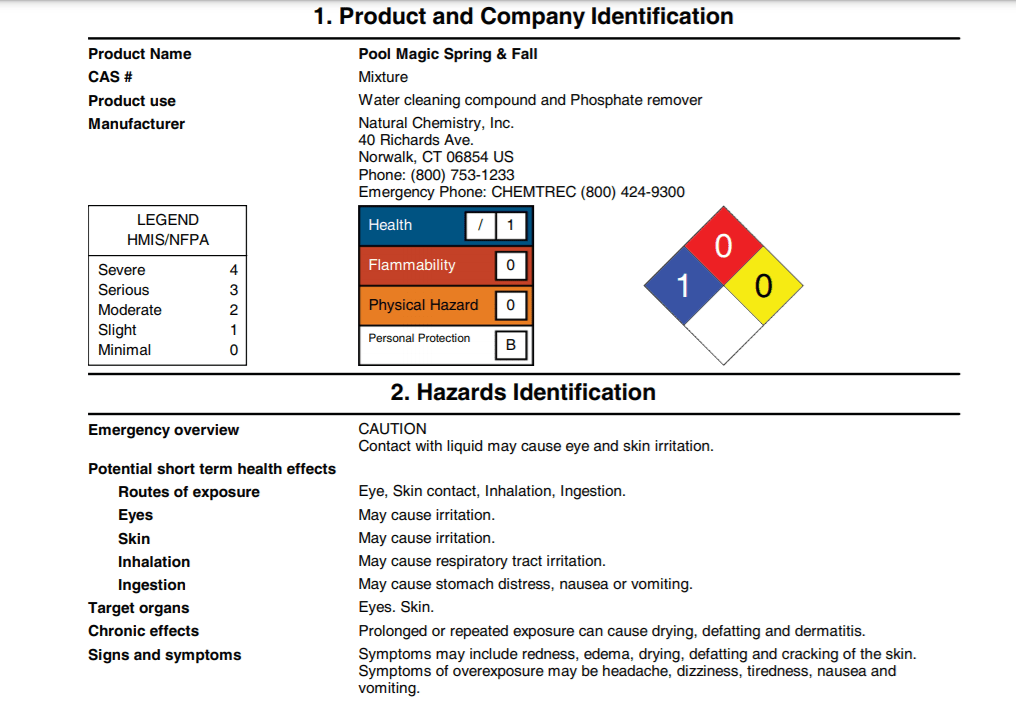The height and width of the screenshot is (701, 1016).
Task: Select the bold 'Inhalation' label
Action: click(154, 562)
